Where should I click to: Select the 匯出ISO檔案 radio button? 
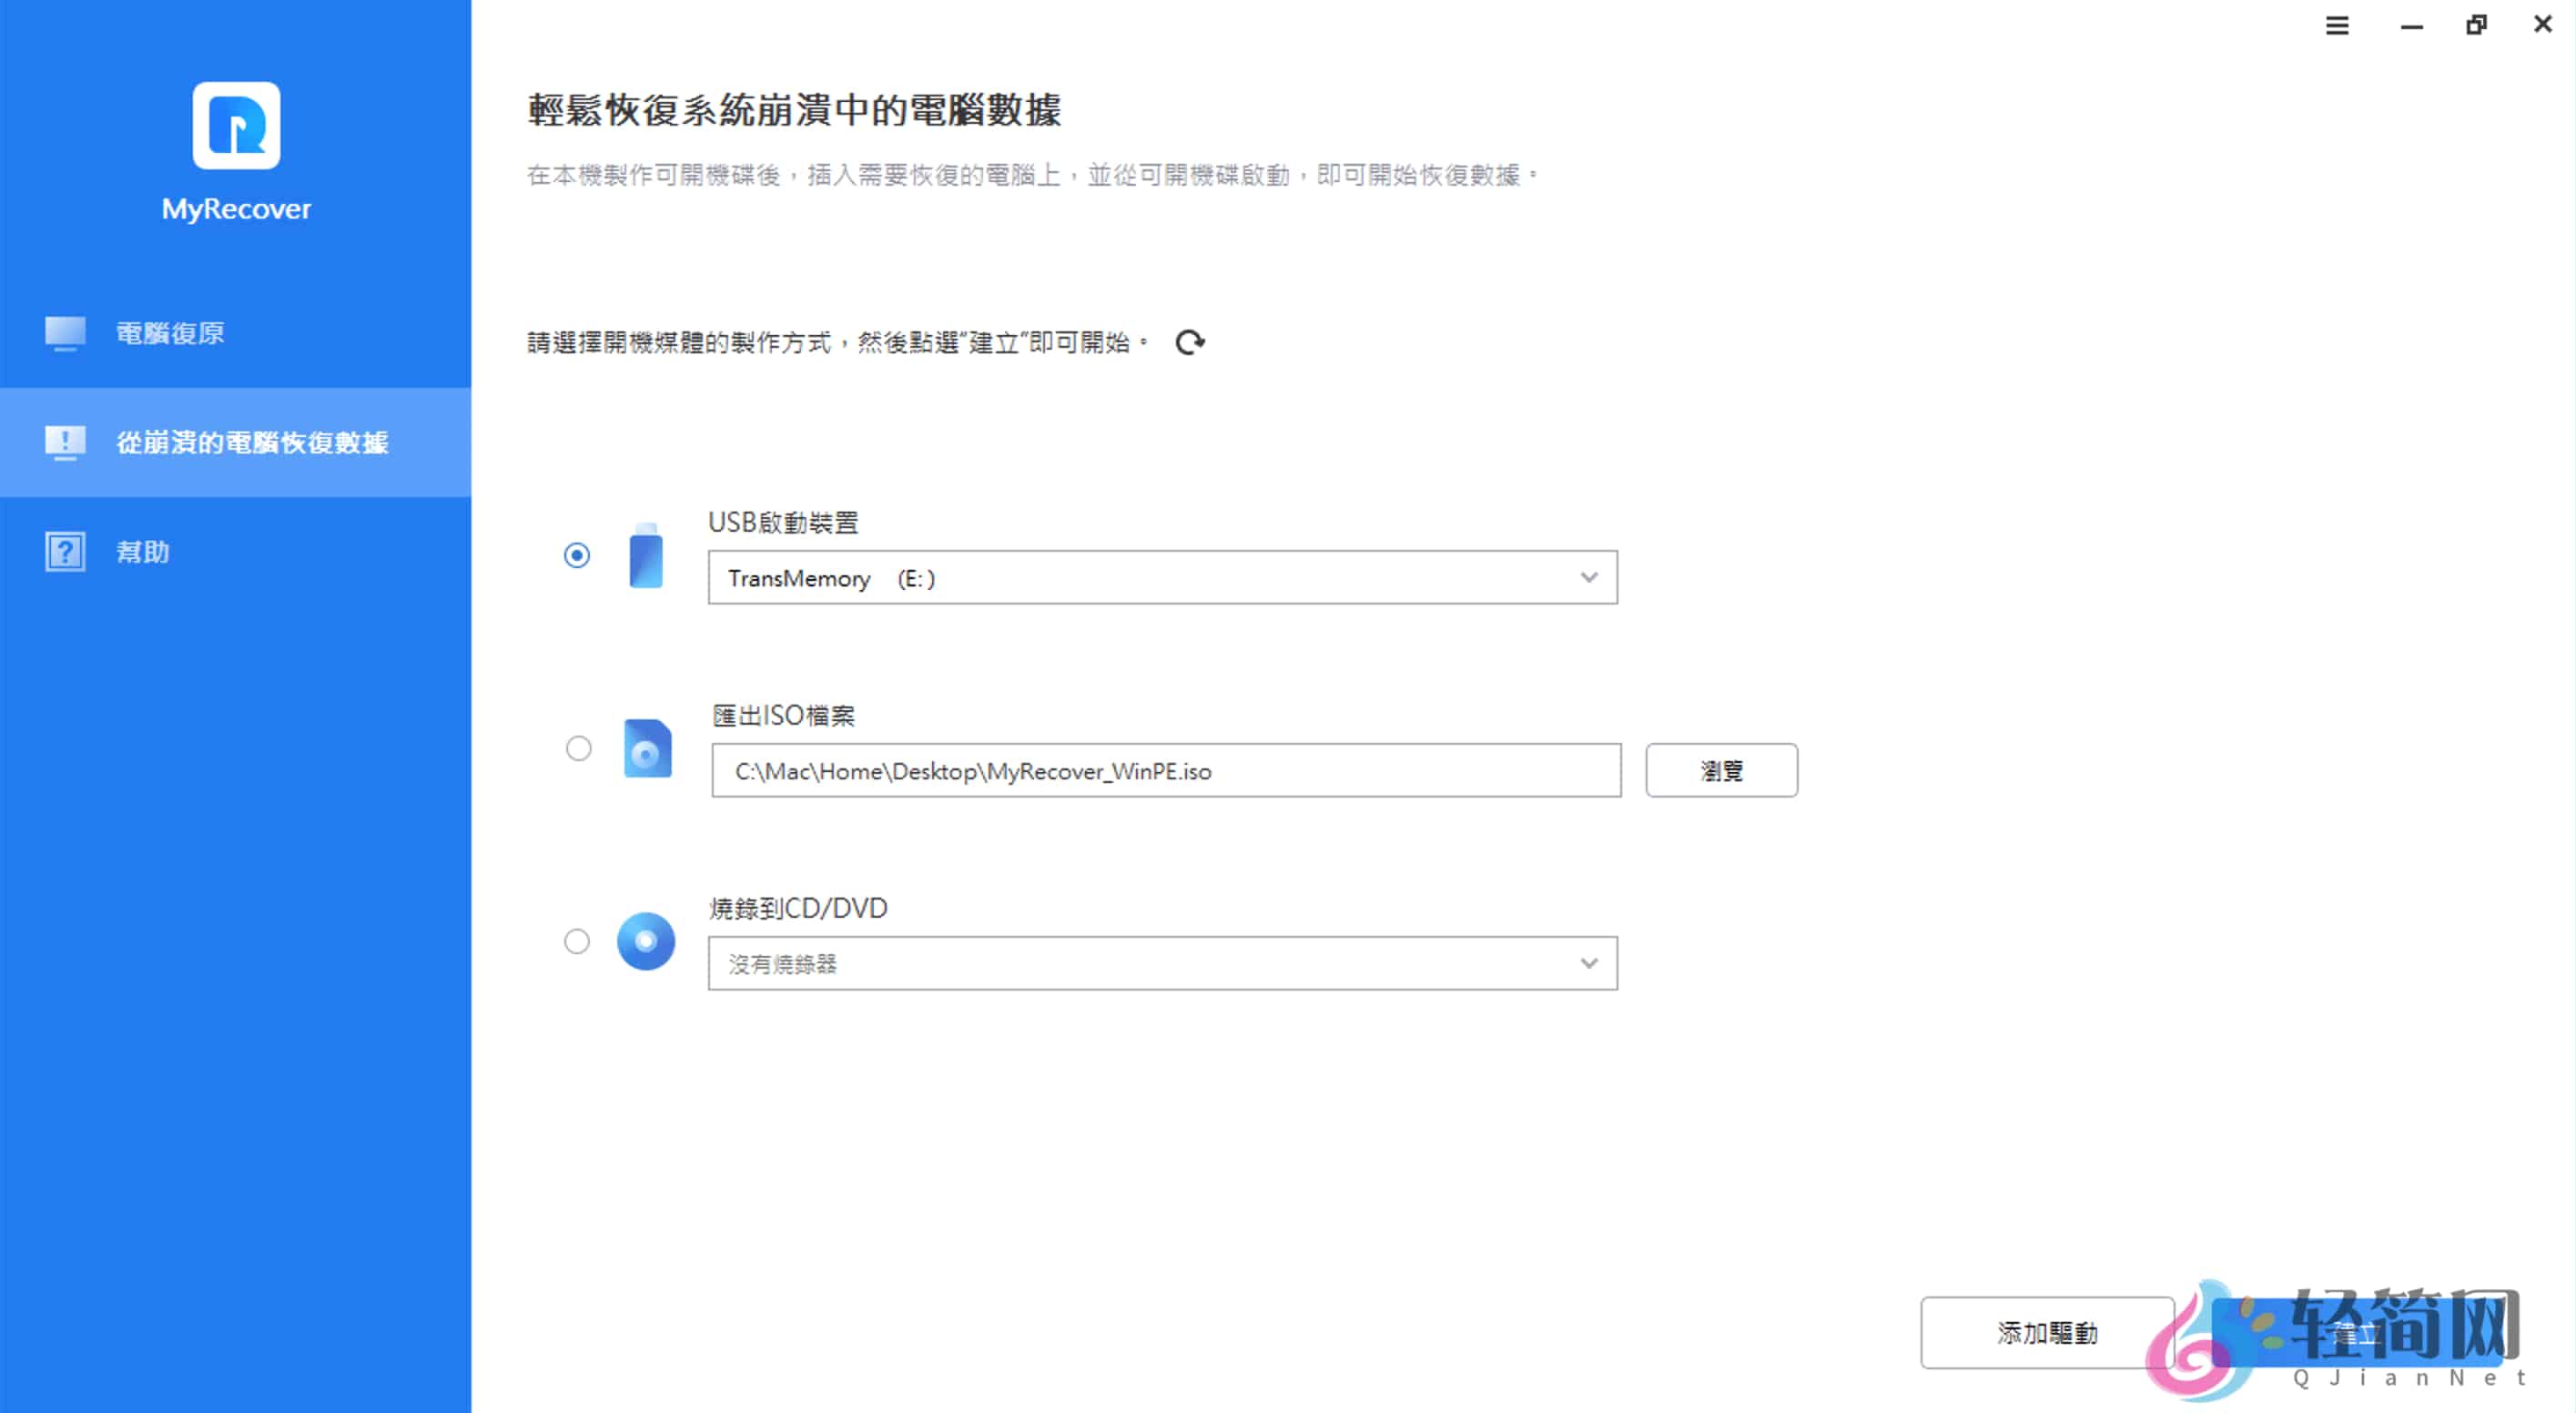[x=578, y=748]
